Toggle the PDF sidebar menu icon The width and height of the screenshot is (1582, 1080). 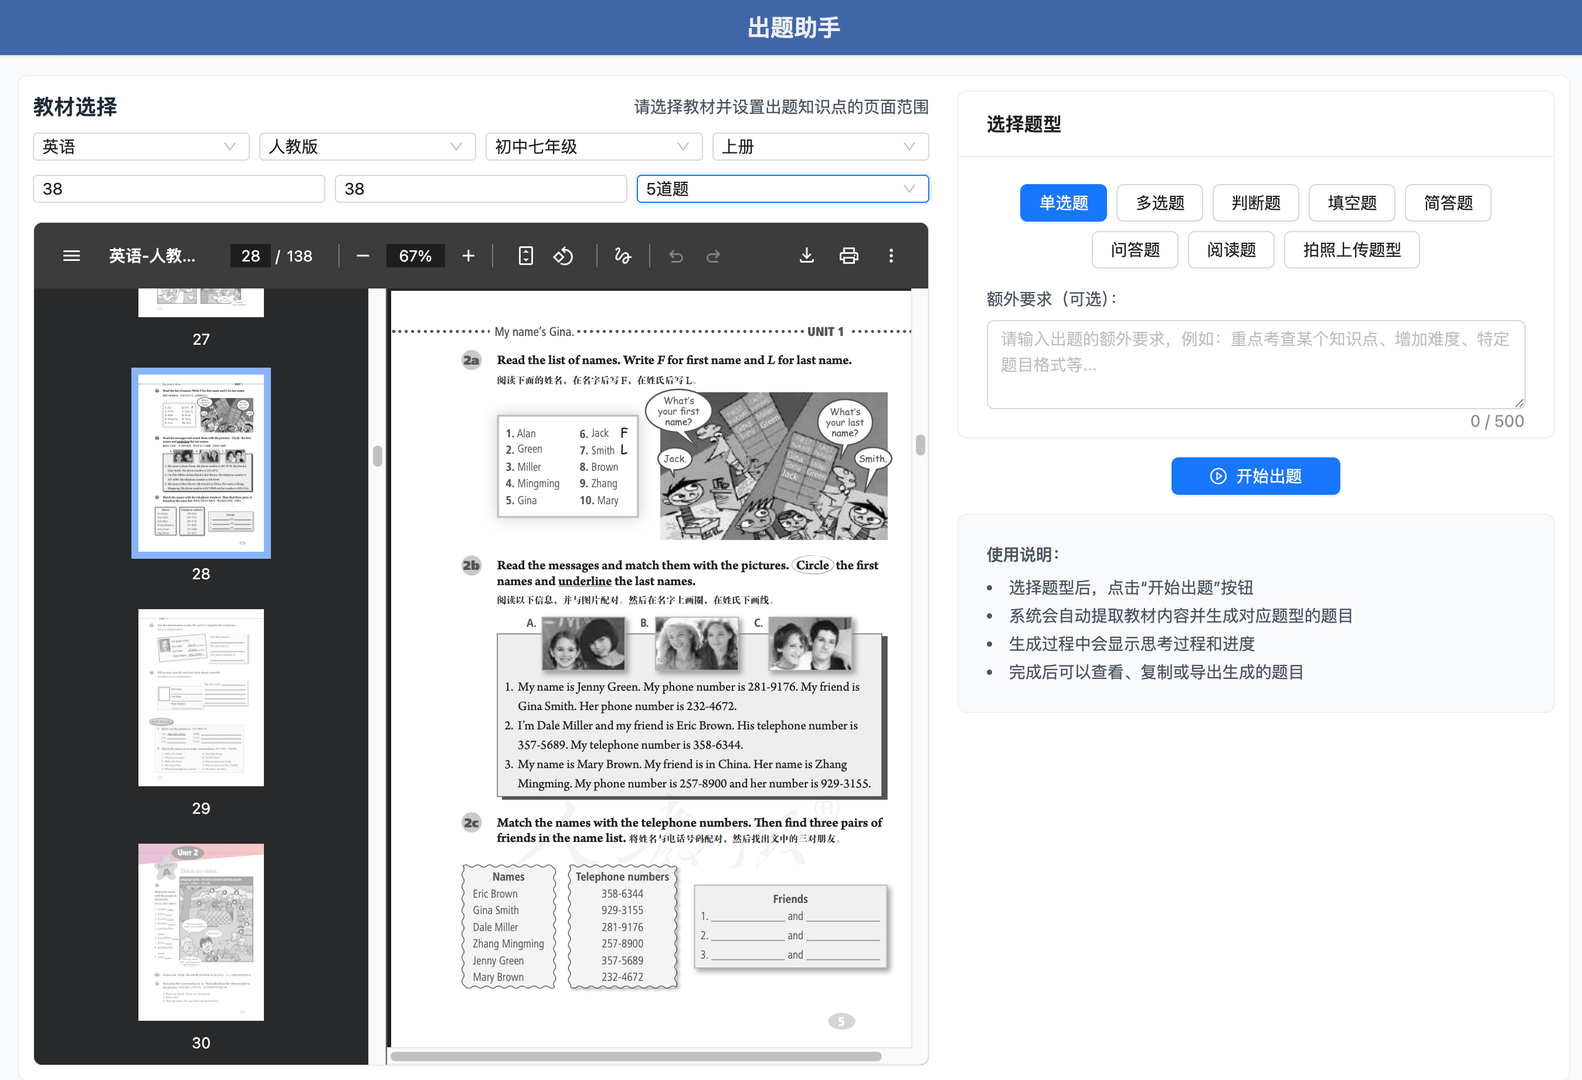71,256
